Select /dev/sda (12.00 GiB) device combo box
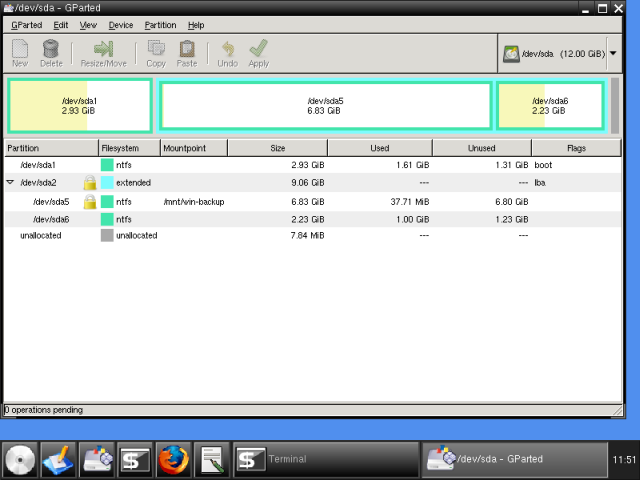The image size is (640, 480). coord(560,54)
